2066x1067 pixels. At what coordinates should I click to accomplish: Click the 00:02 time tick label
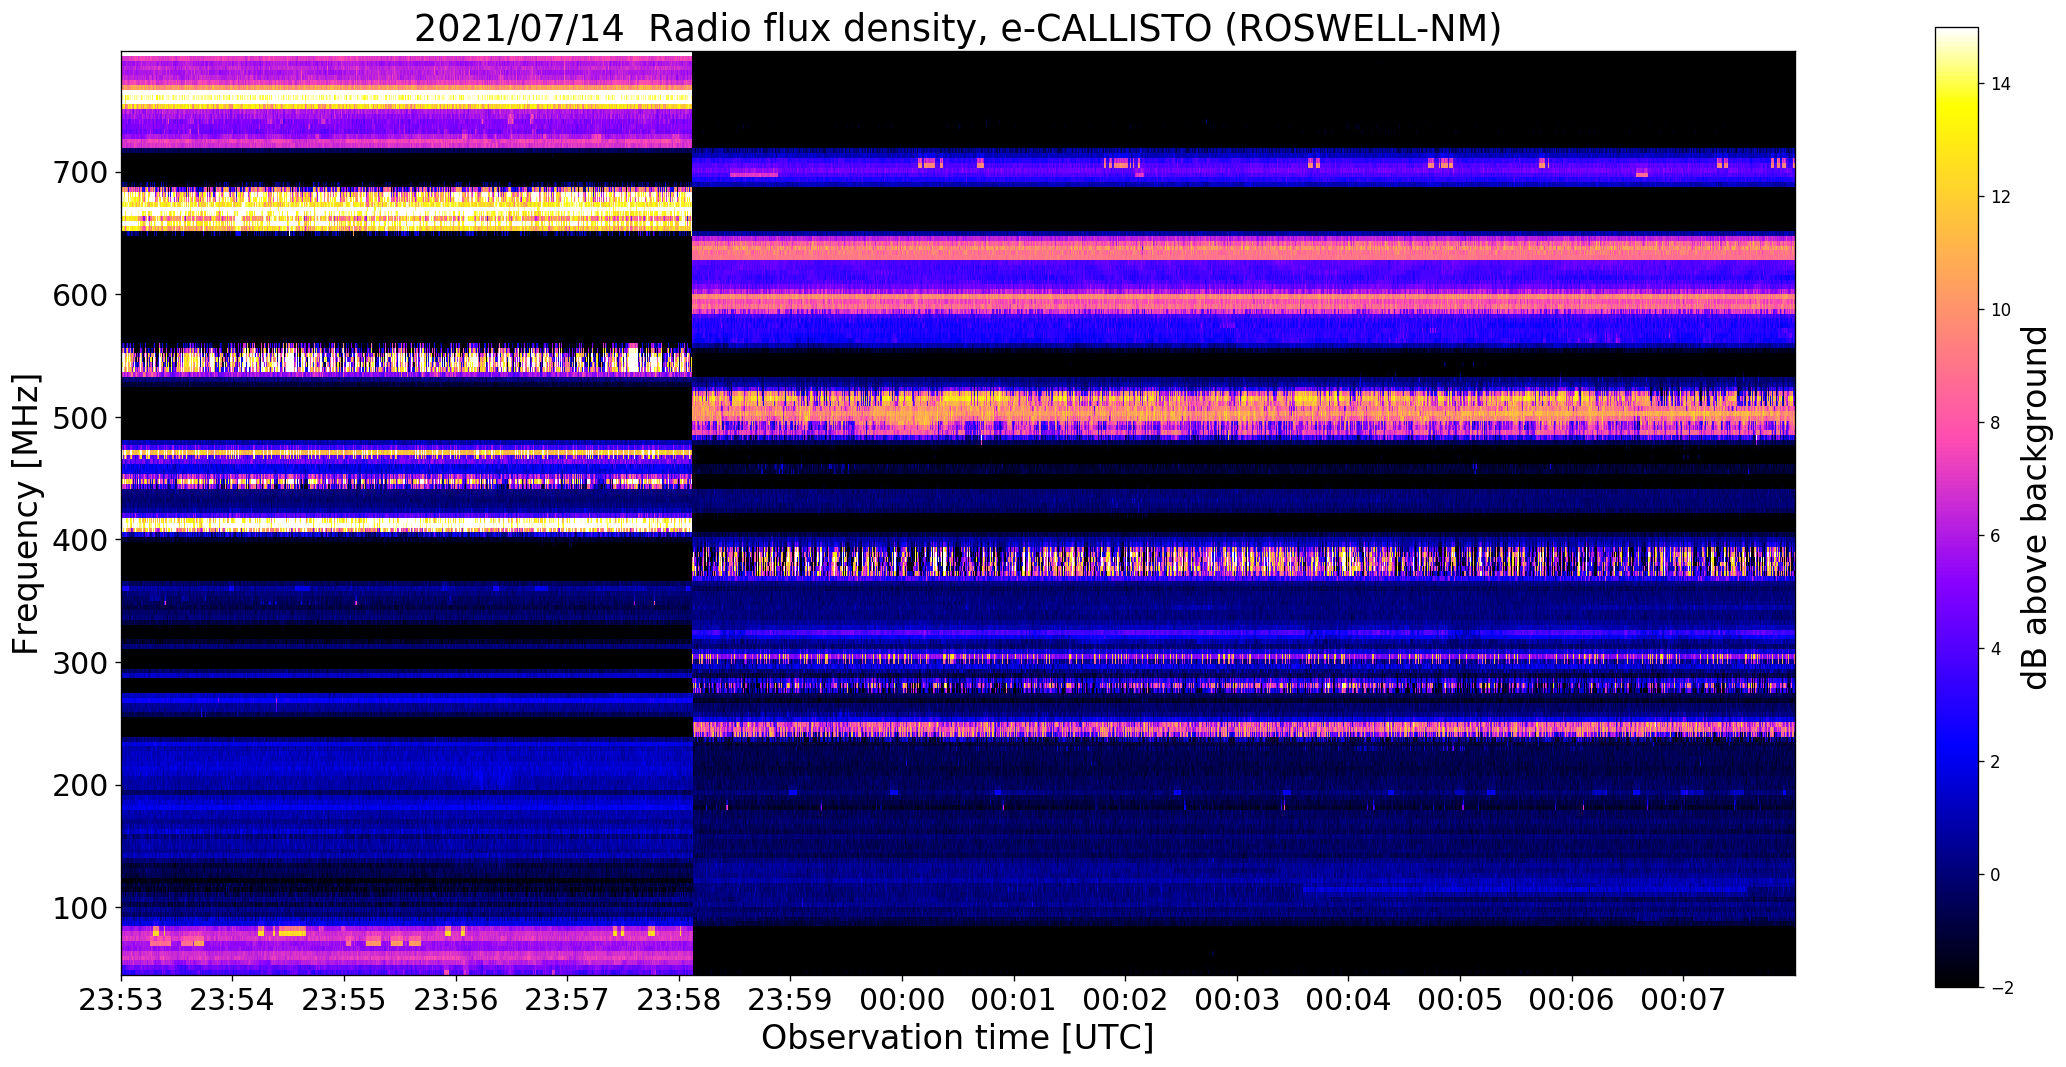(1126, 999)
